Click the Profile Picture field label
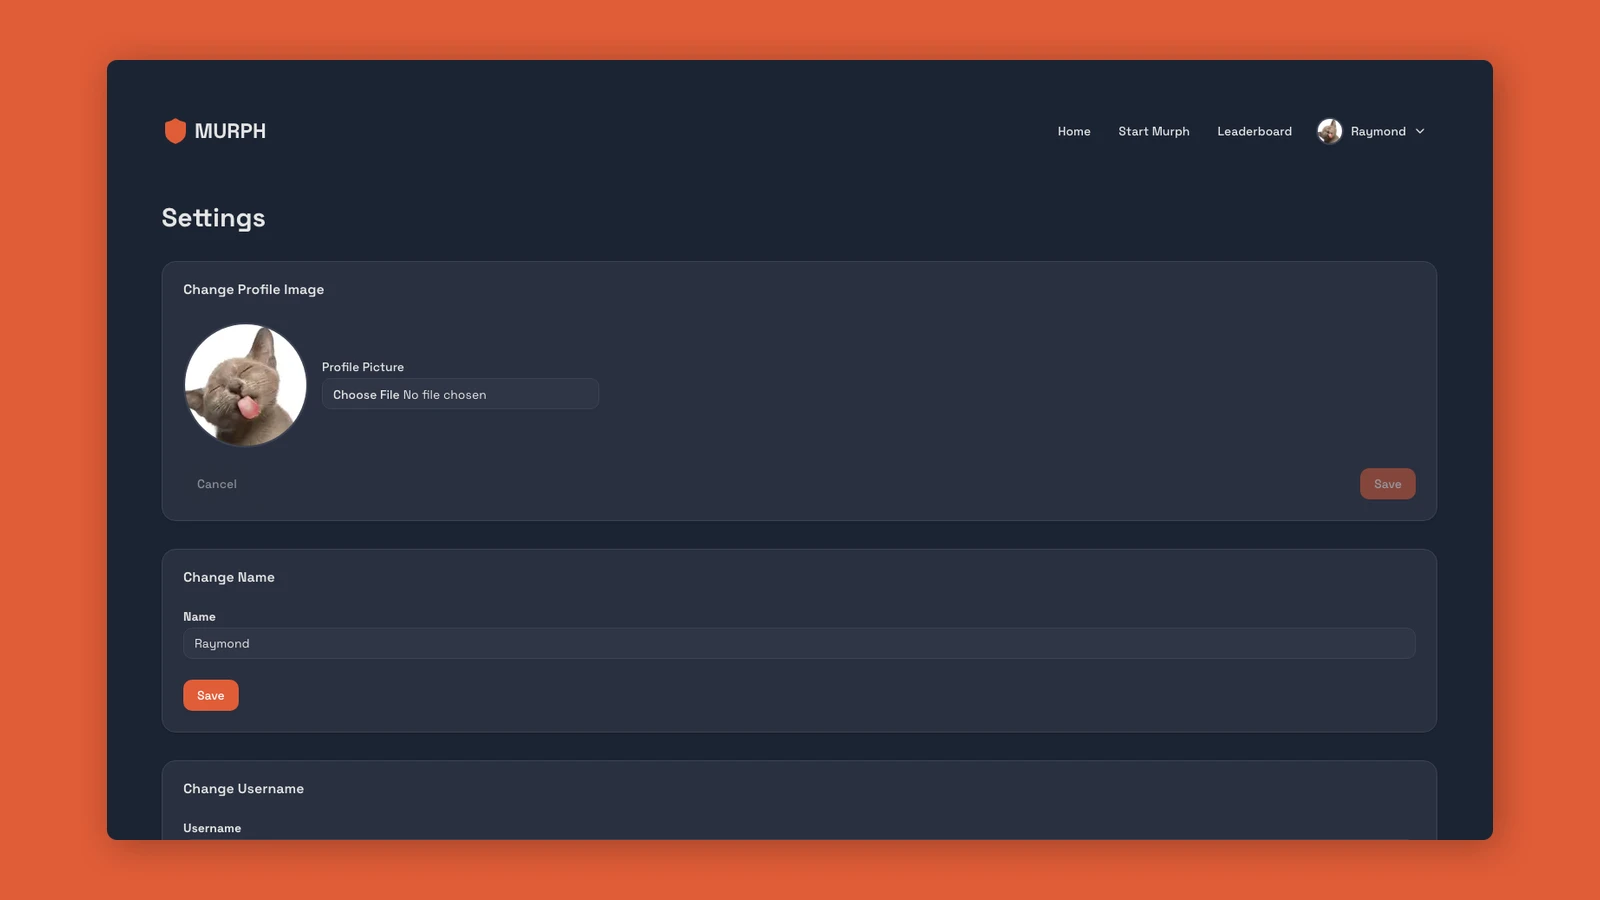 (363, 367)
